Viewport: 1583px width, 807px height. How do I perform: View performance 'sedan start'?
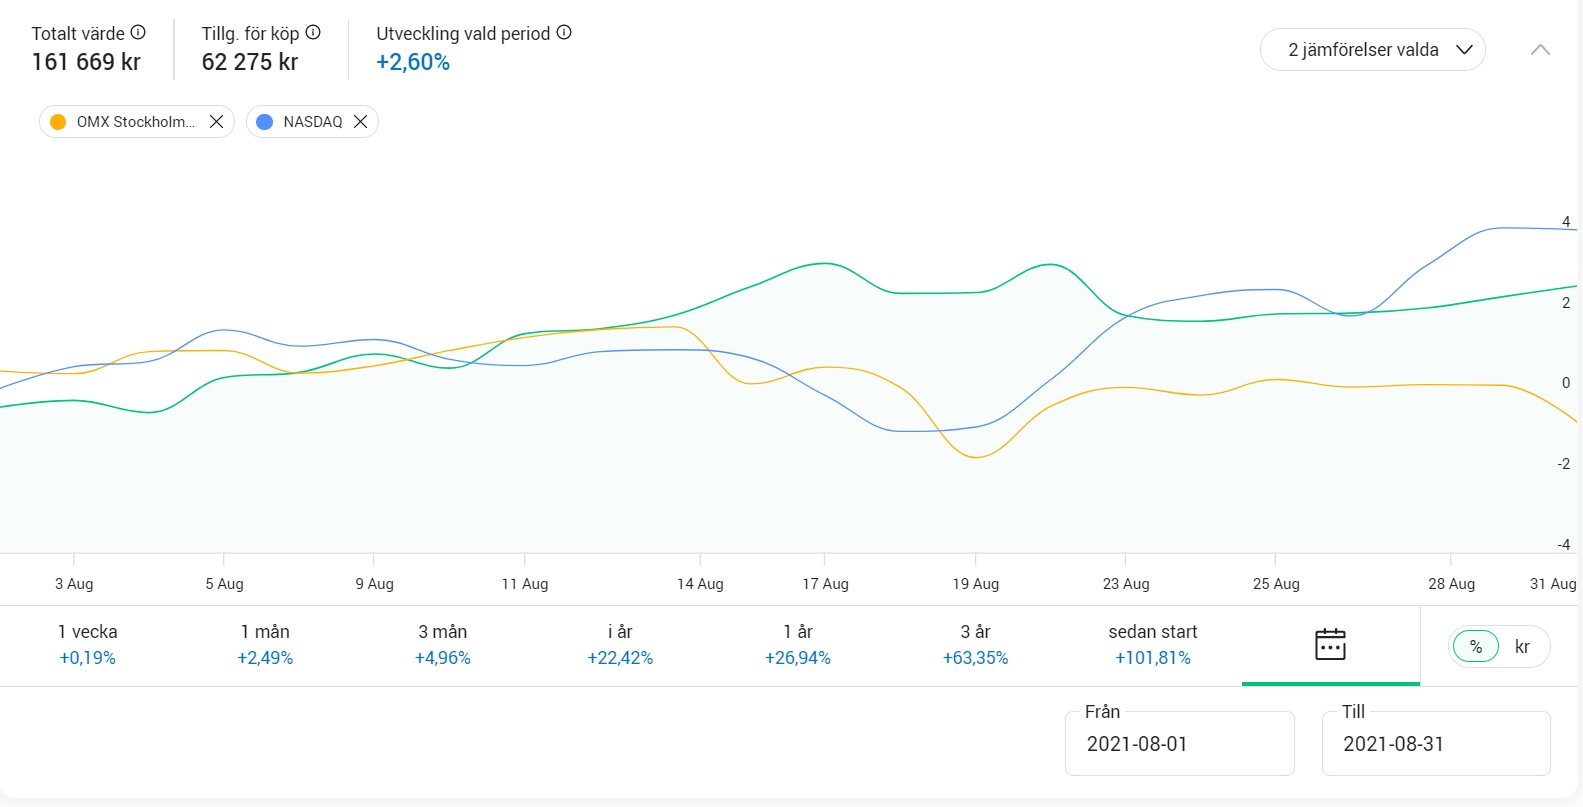click(1153, 644)
